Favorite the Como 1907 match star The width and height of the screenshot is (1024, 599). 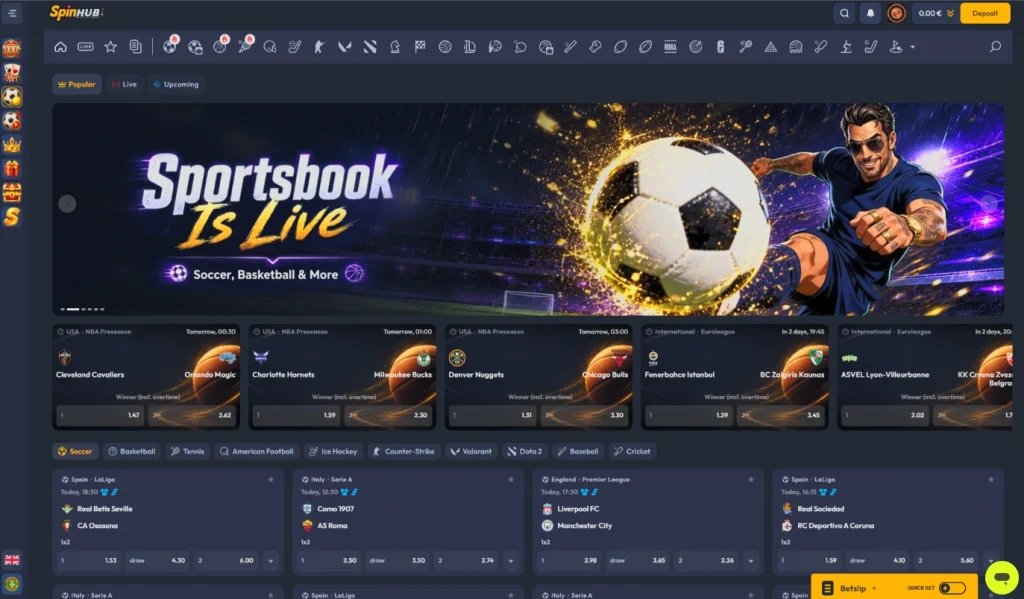pos(511,479)
